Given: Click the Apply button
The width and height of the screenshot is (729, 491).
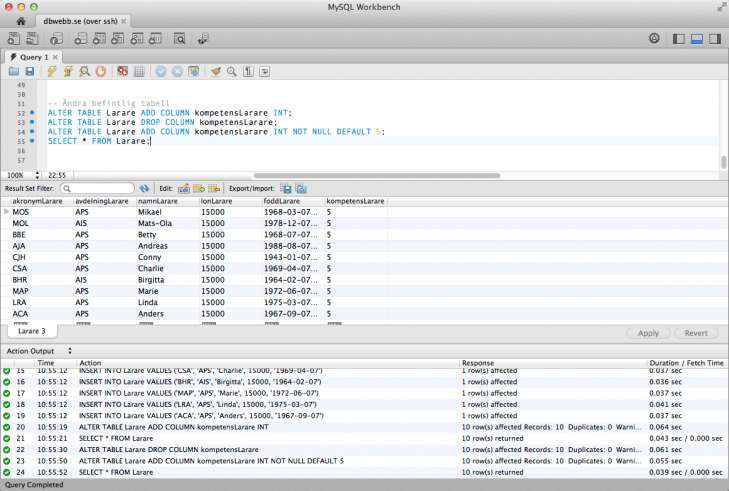Looking at the screenshot, I should point(648,333).
